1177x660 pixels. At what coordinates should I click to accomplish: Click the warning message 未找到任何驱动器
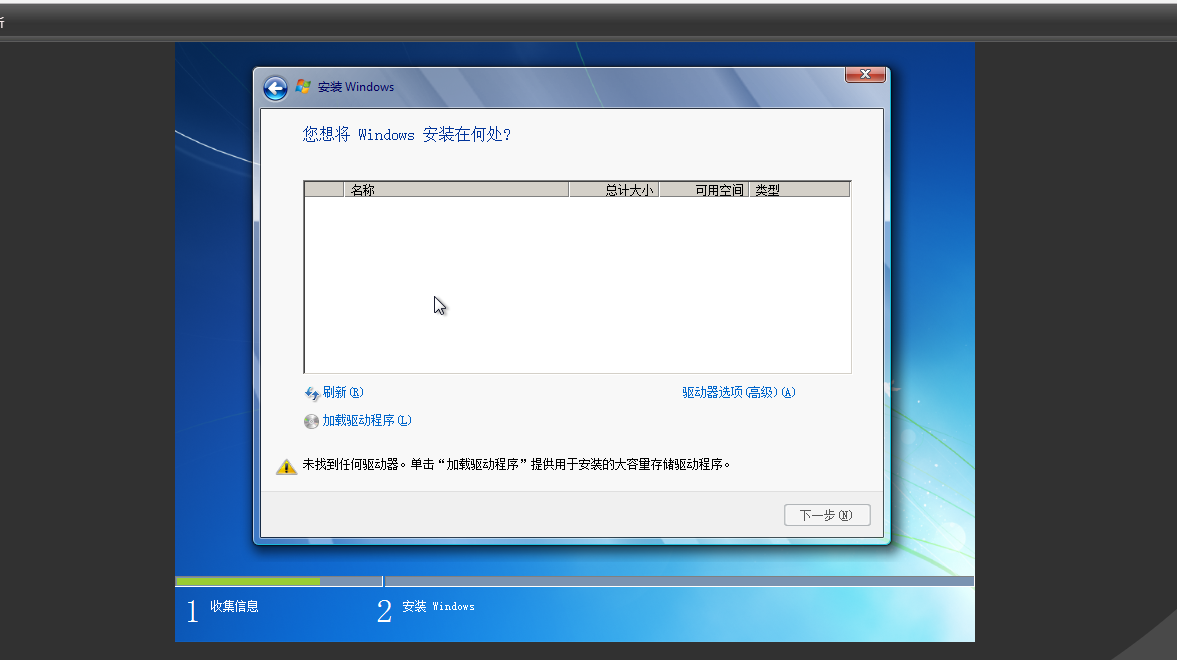tap(516, 465)
